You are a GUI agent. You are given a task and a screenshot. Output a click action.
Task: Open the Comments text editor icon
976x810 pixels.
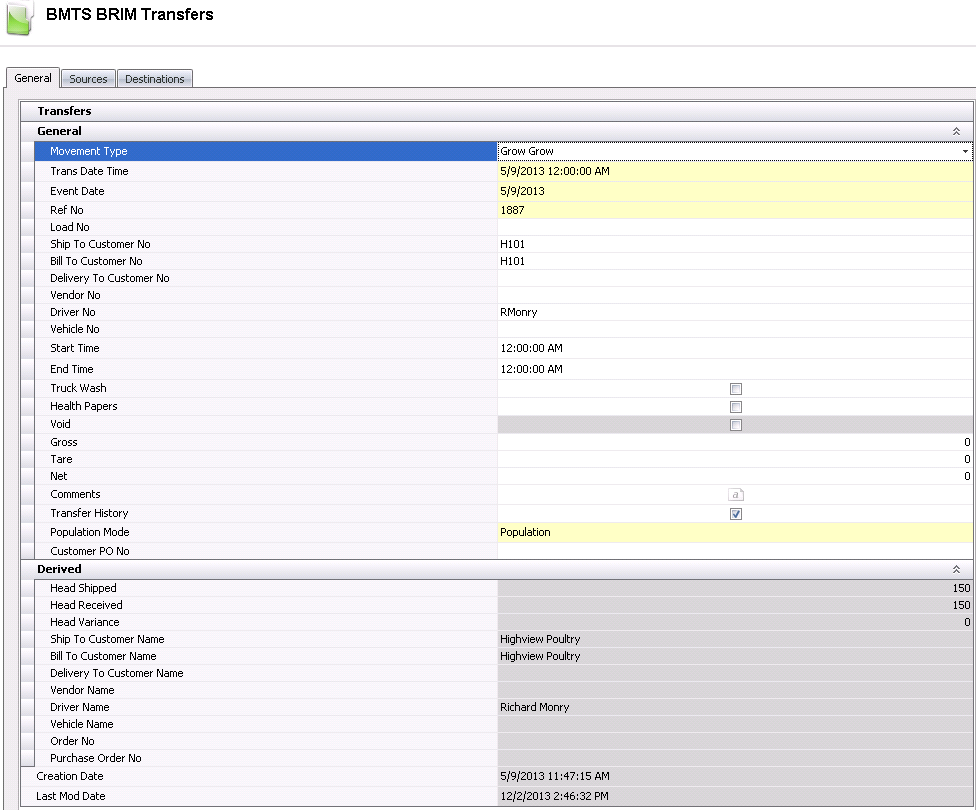[735, 494]
